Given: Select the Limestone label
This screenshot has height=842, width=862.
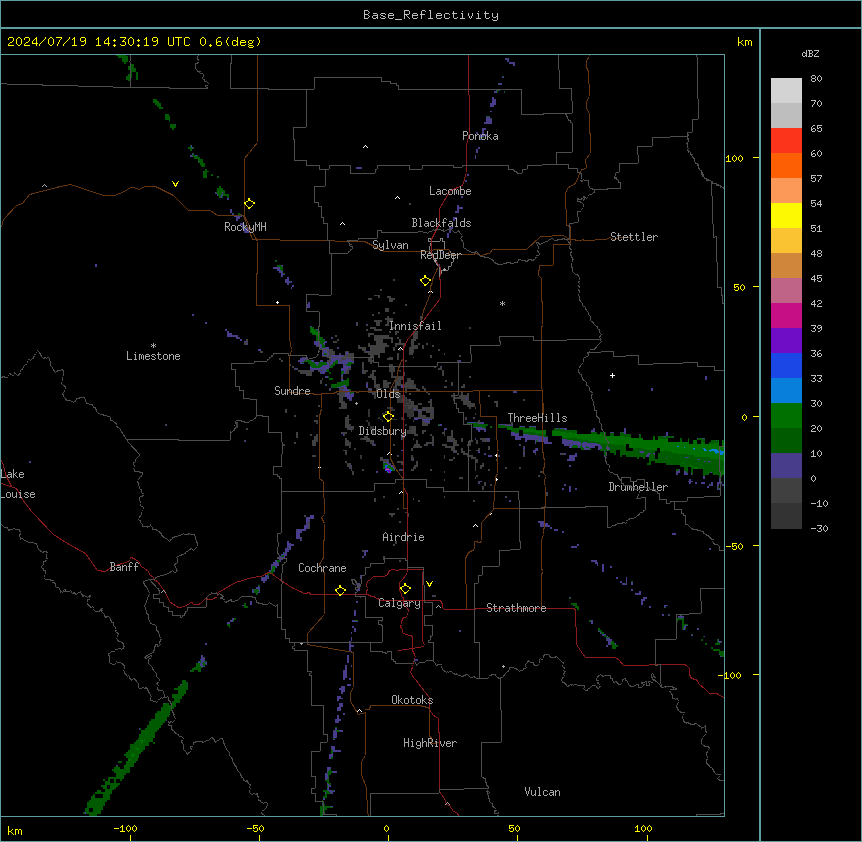Looking at the screenshot, I should tap(153, 356).
